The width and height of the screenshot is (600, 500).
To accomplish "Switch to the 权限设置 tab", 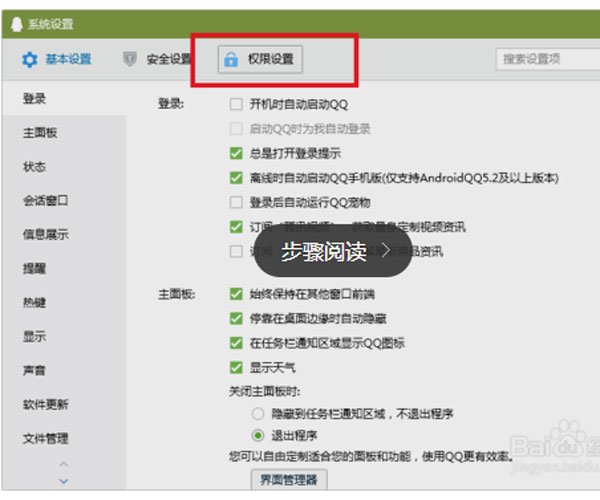I will coord(260,59).
